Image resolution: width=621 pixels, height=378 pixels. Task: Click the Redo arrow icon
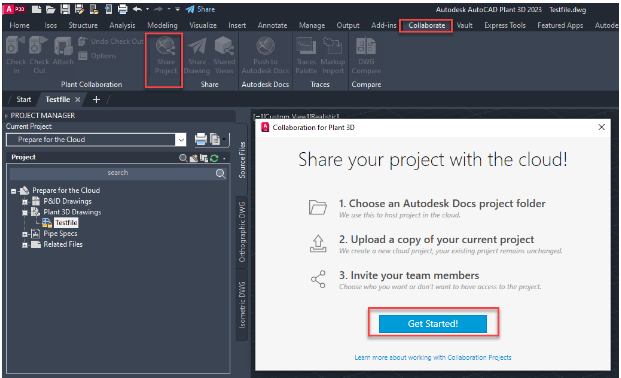[158, 9]
